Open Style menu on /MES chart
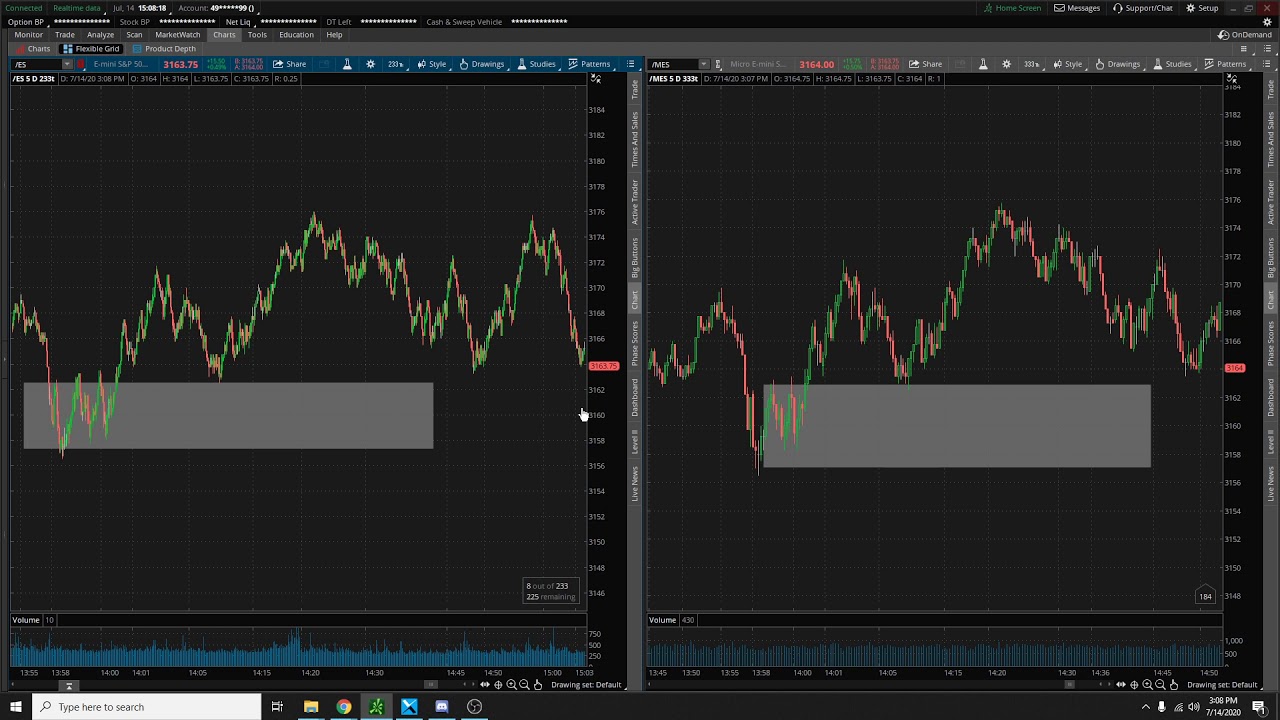1280x720 pixels. coord(1068,64)
